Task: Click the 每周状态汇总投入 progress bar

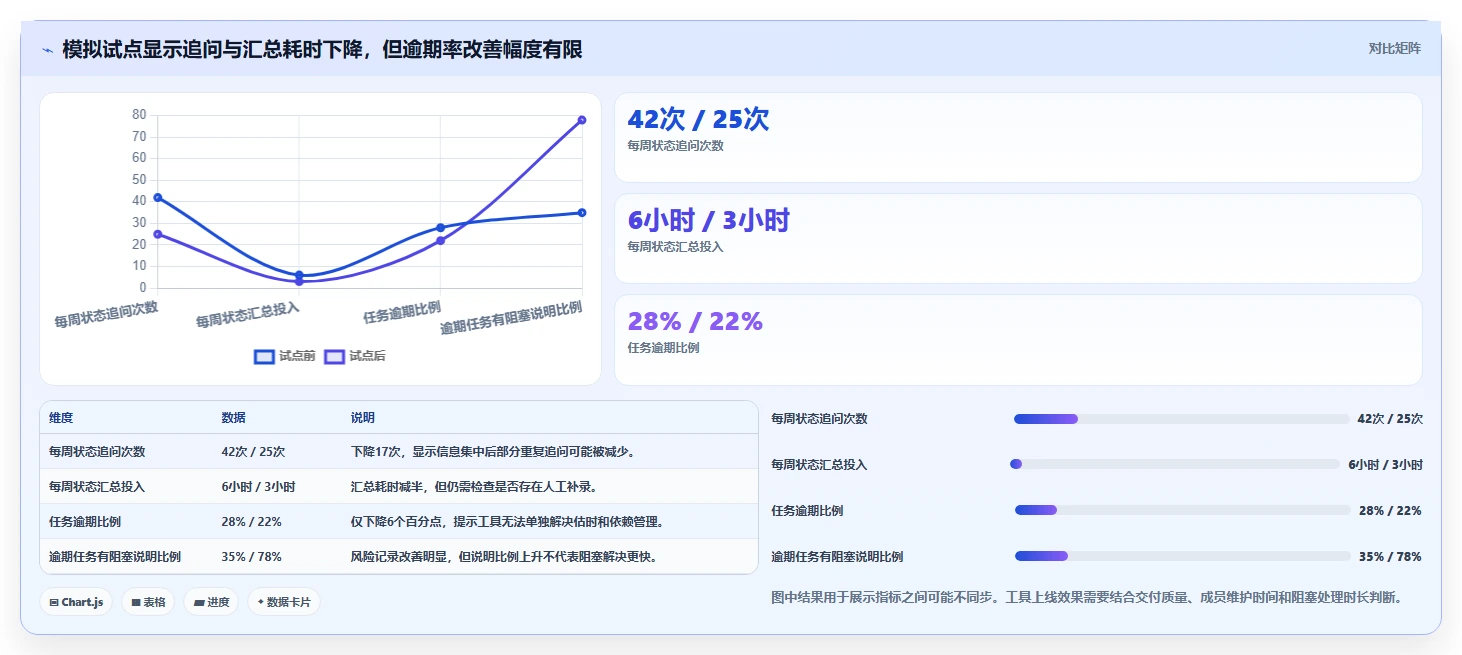Action: click(x=1175, y=464)
